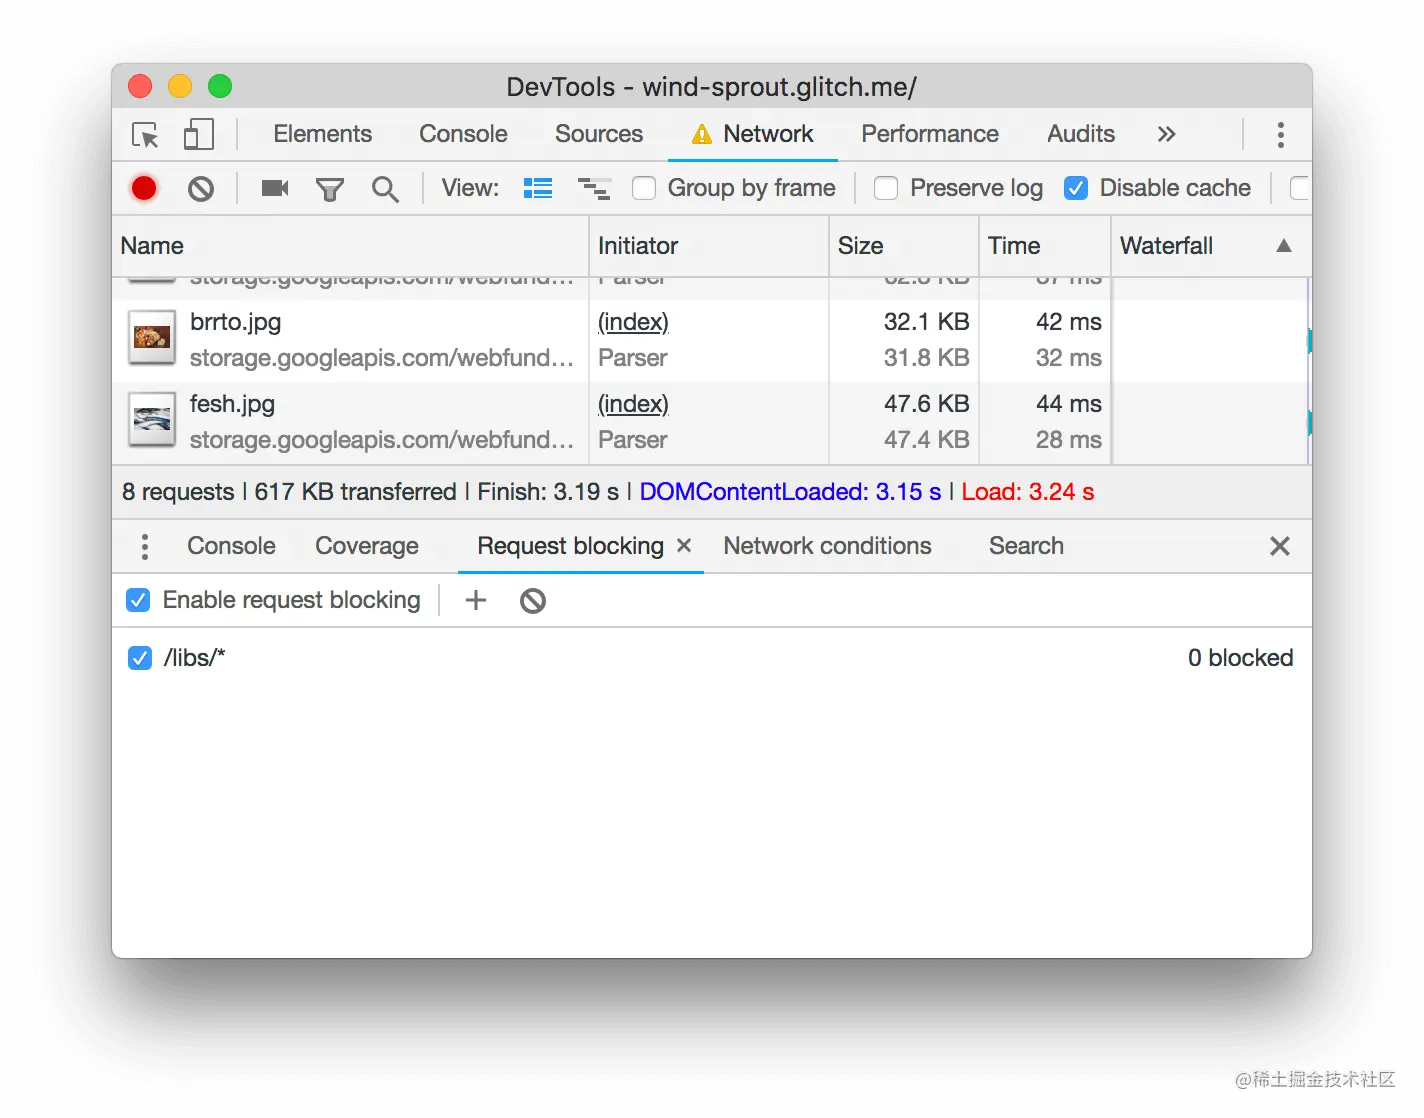Screen dimensions: 1424x1118
Task: Select the fesh.jpg request row
Action: [x=711, y=423]
